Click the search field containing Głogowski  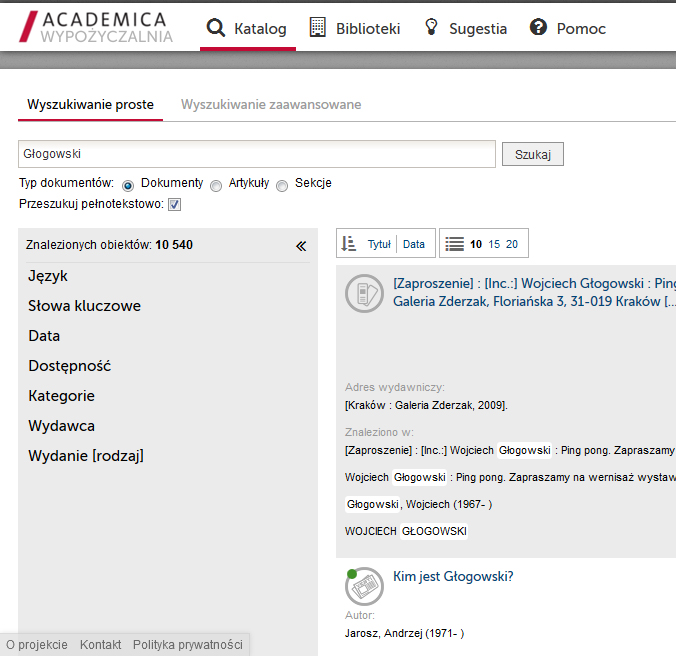pyautogui.click(x=257, y=154)
